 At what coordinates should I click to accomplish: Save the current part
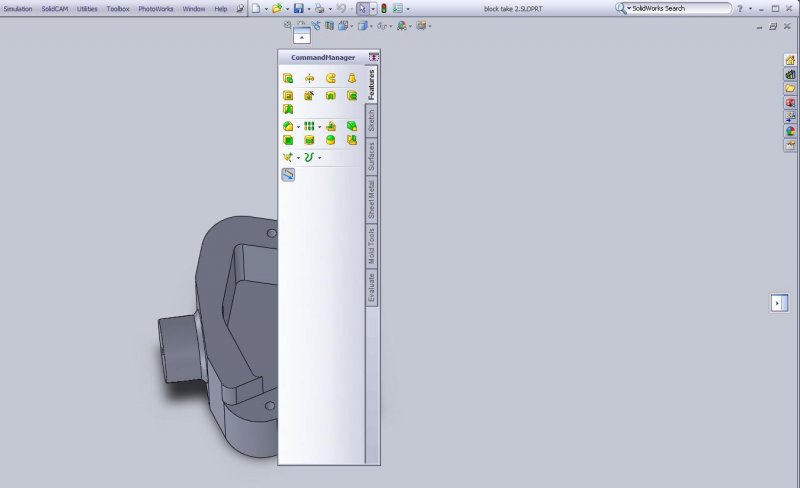(x=299, y=9)
